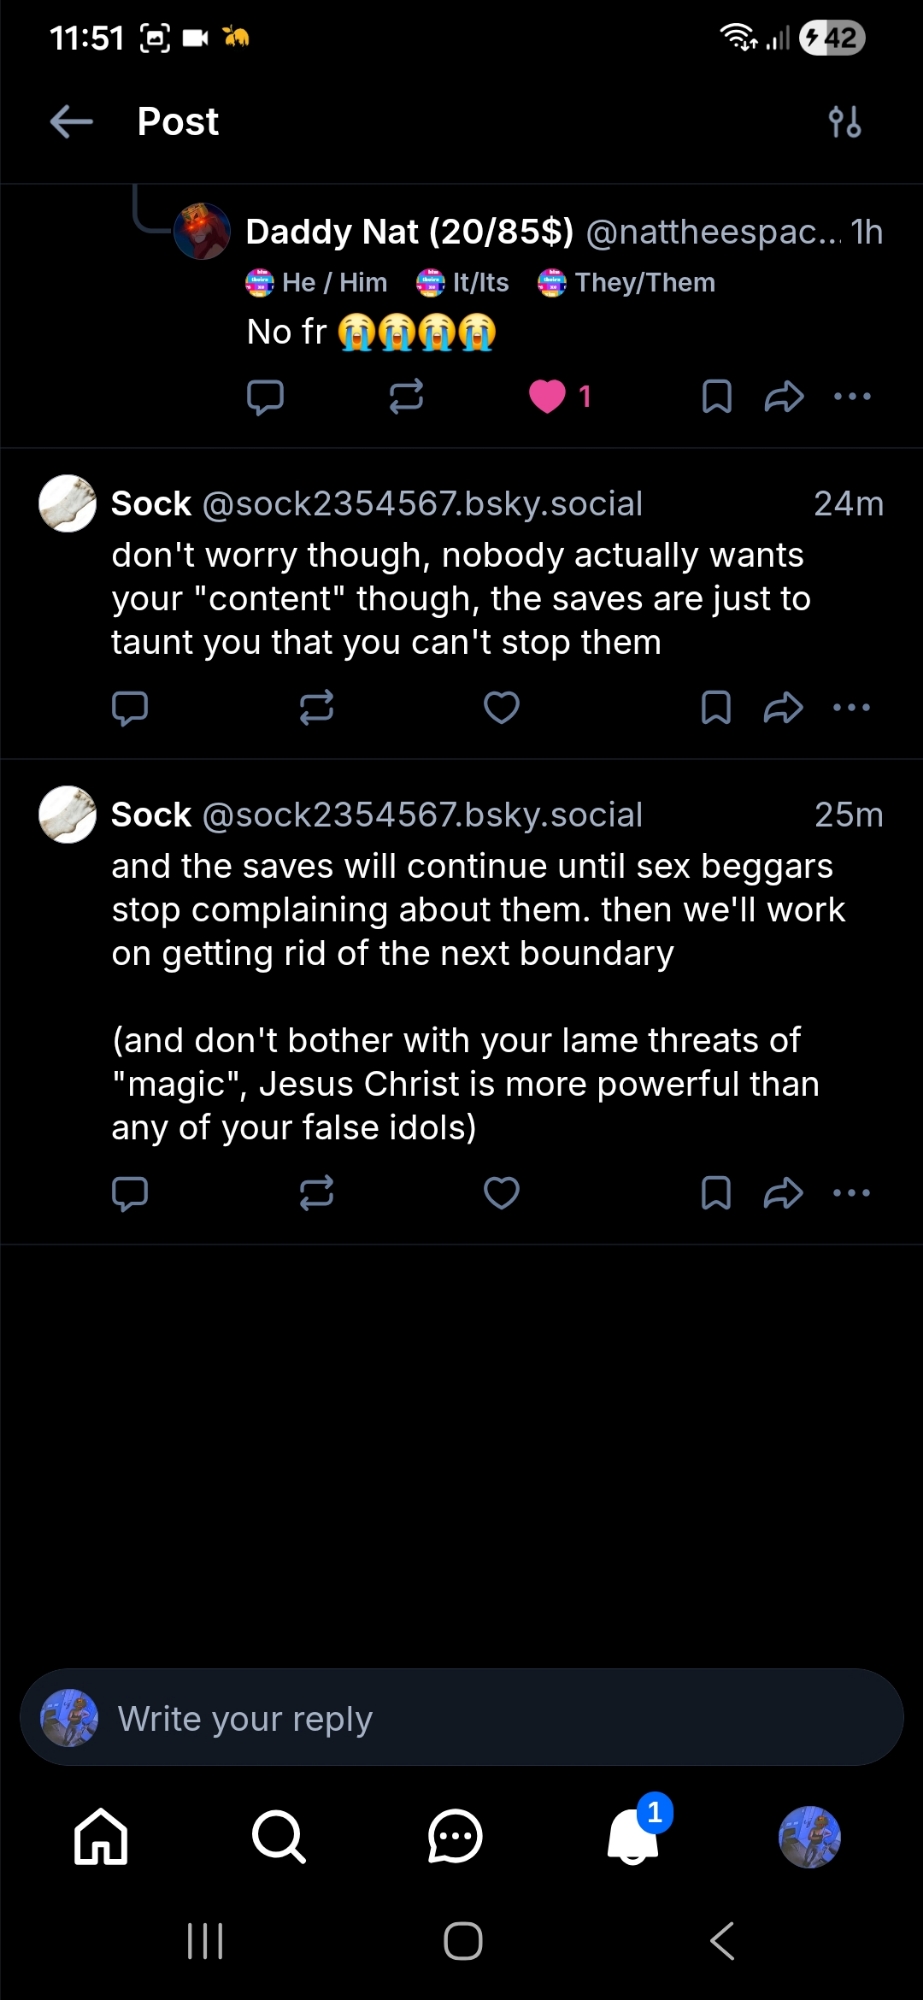Tap the back arrow beside Post
Screen dimensions: 923x2000
(x=71, y=122)
